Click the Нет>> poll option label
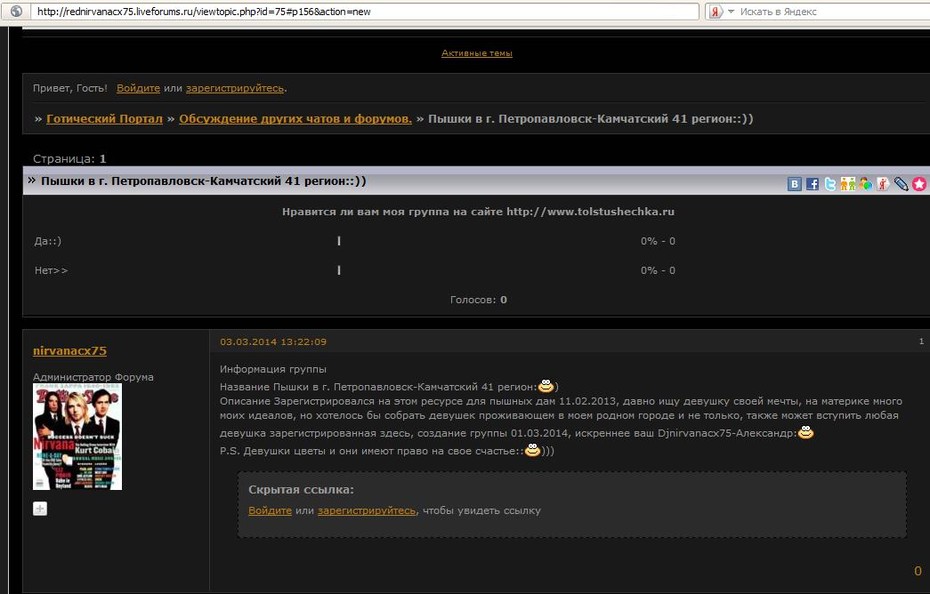Screen dimensions: 930x594 tap(51, 270)
